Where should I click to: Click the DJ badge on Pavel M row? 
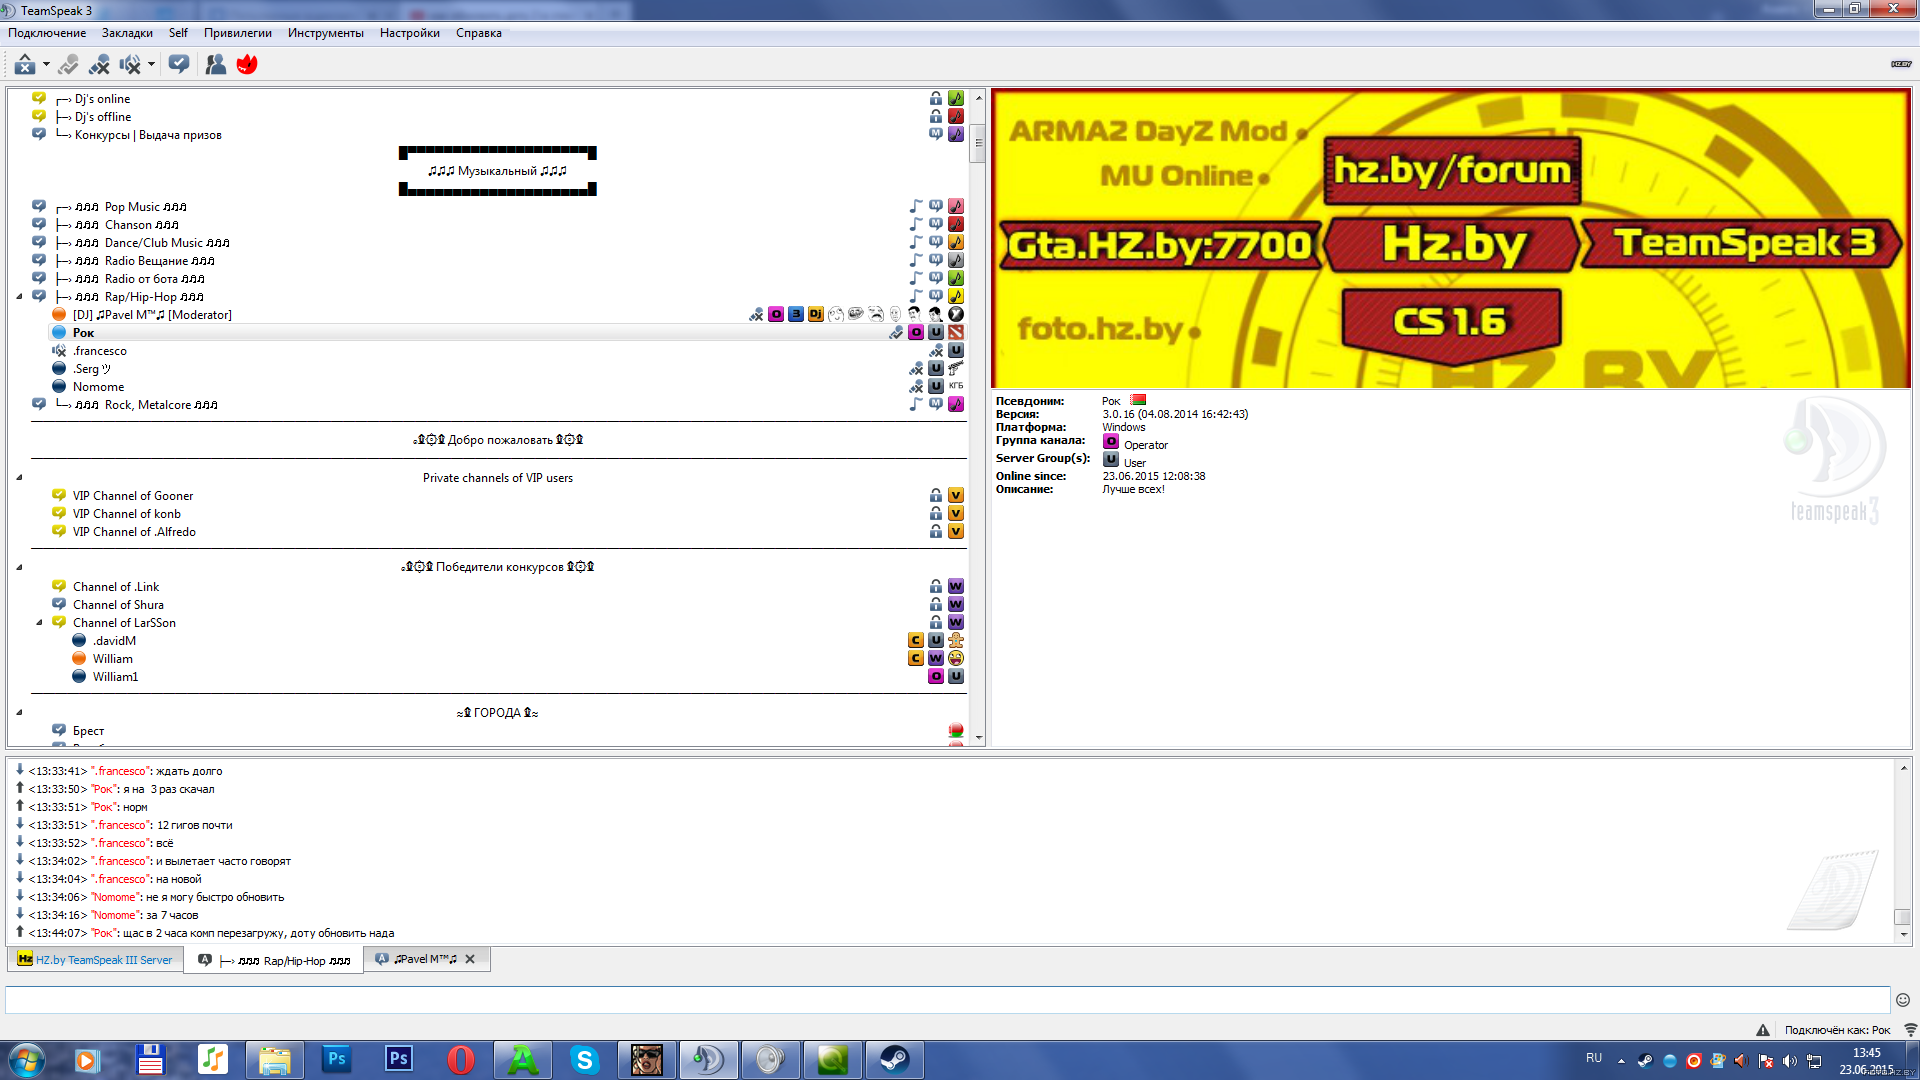816,315
